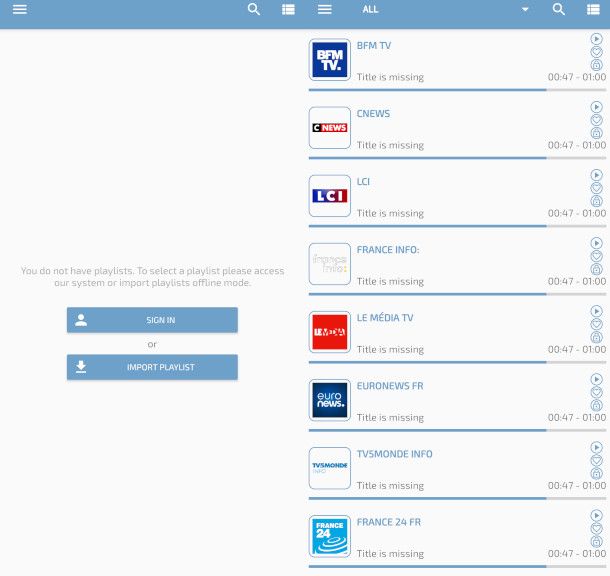The image size is (610, 576).
Task: Lock the CNEWS channel
Action: click(x=596, y=133)
